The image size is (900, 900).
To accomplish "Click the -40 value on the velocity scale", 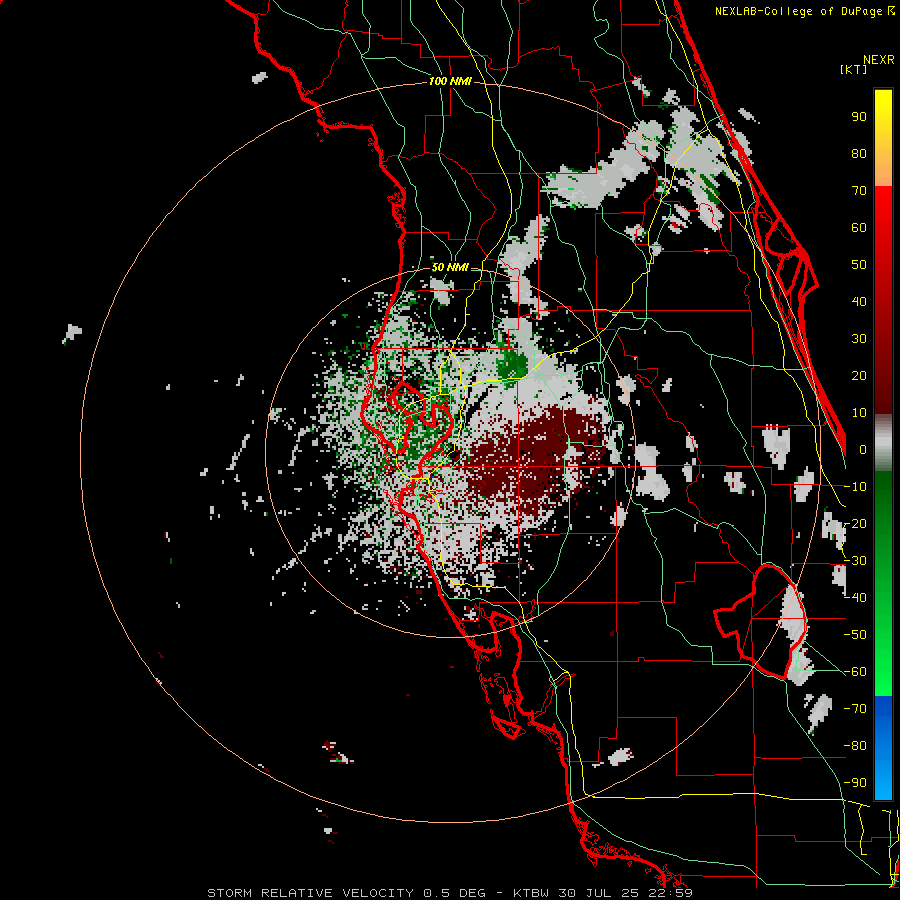I will (x=855, y=598).
